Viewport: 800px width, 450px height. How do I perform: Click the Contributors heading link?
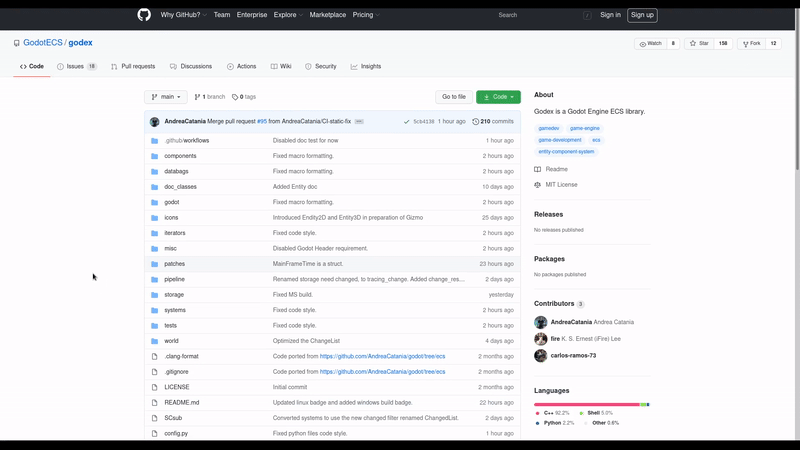(554, 304)
